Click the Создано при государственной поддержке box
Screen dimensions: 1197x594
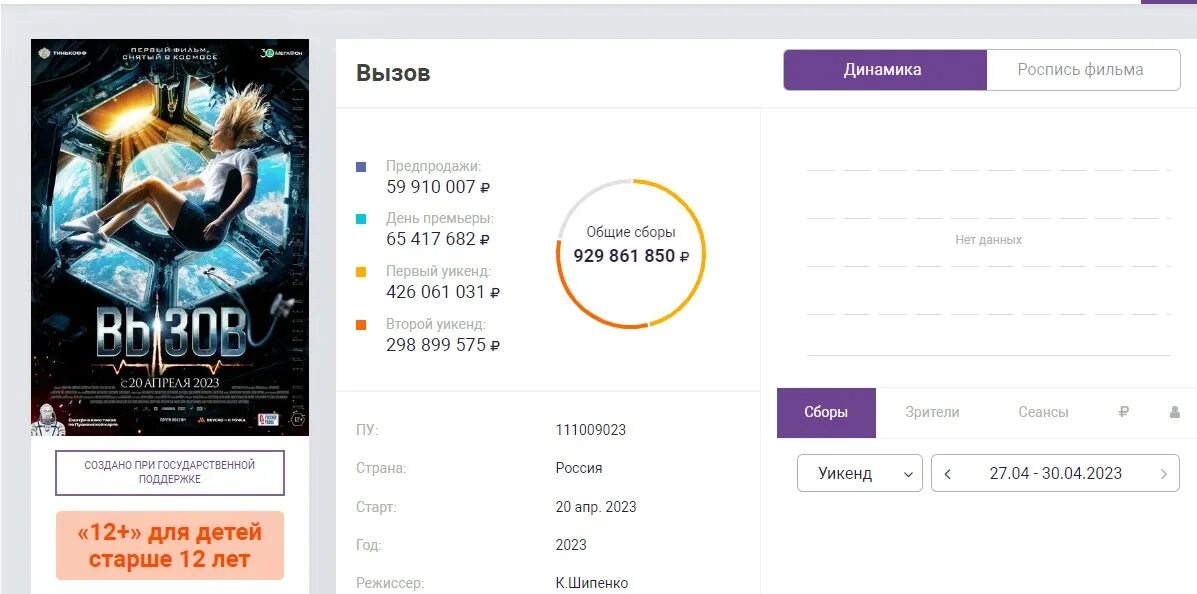coord(169,473)
